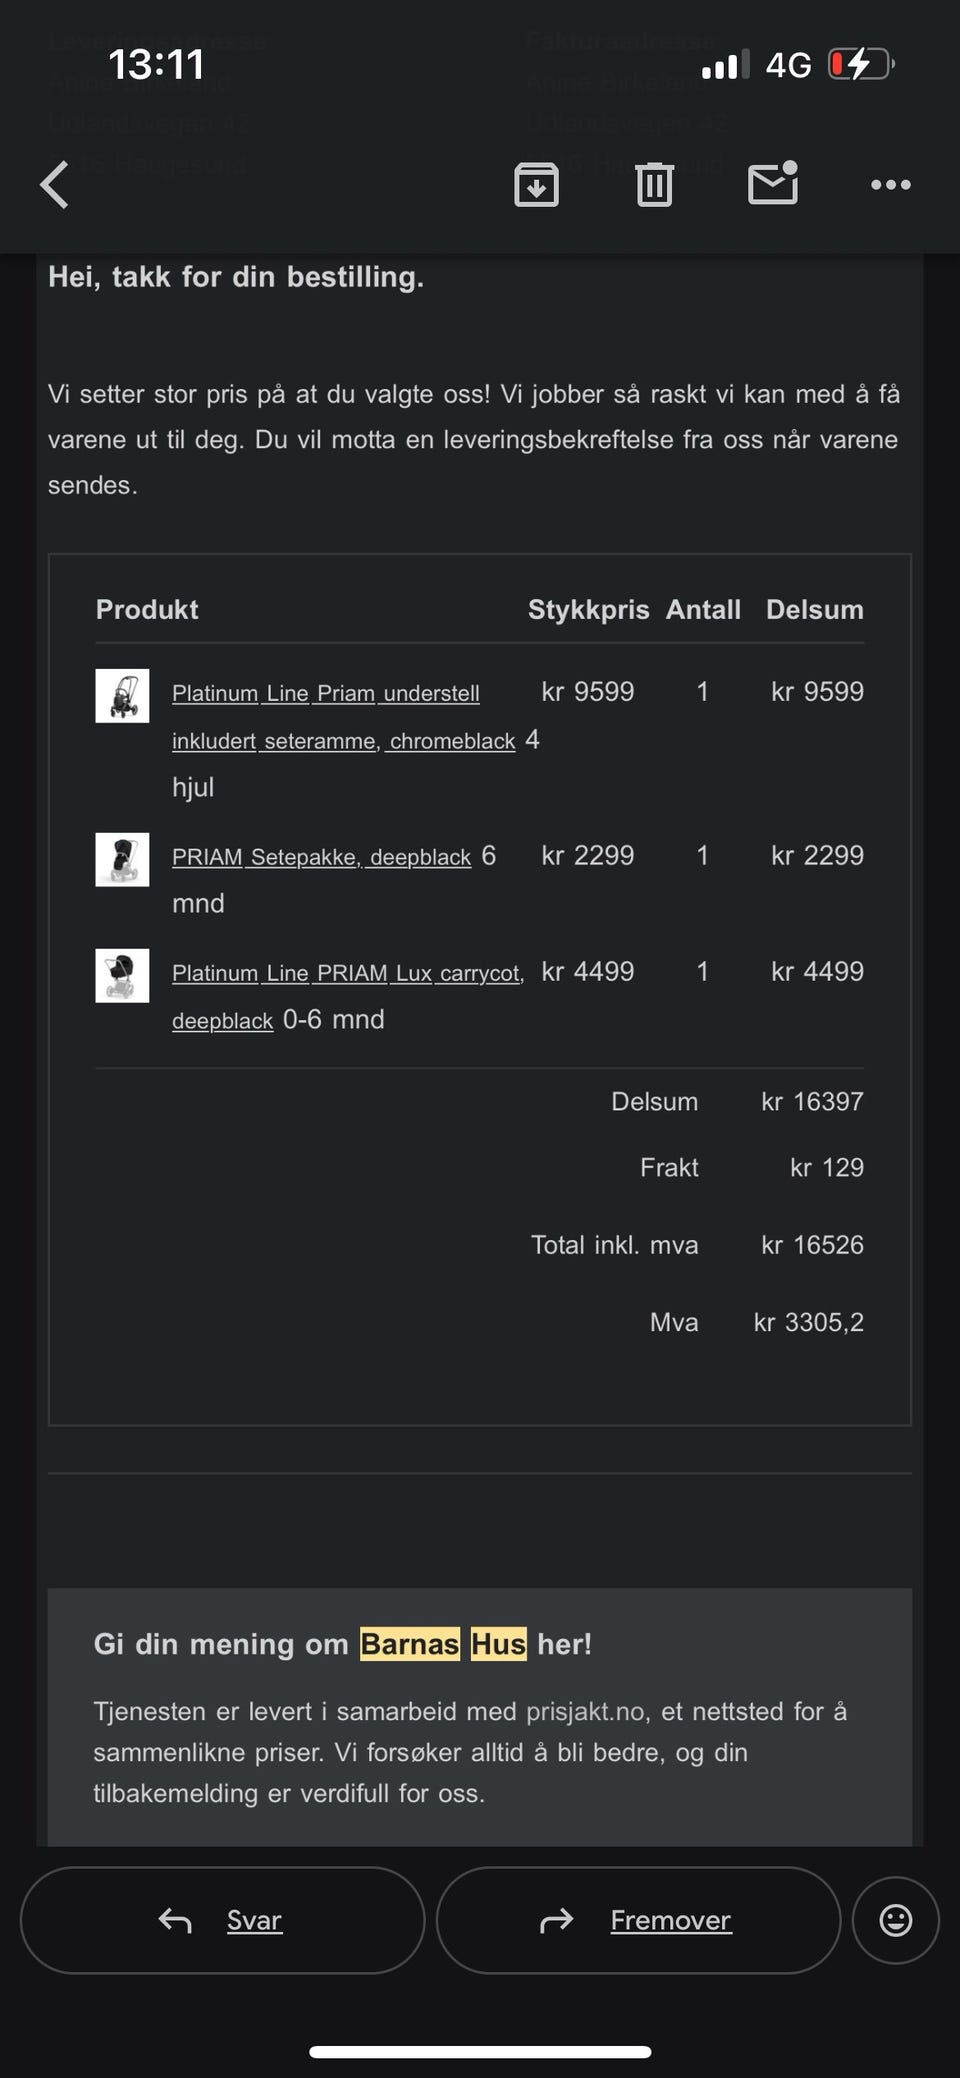Mark email as unread via envelope icon
Viewport: 960px width, 2078px height.
coord(773,184)
